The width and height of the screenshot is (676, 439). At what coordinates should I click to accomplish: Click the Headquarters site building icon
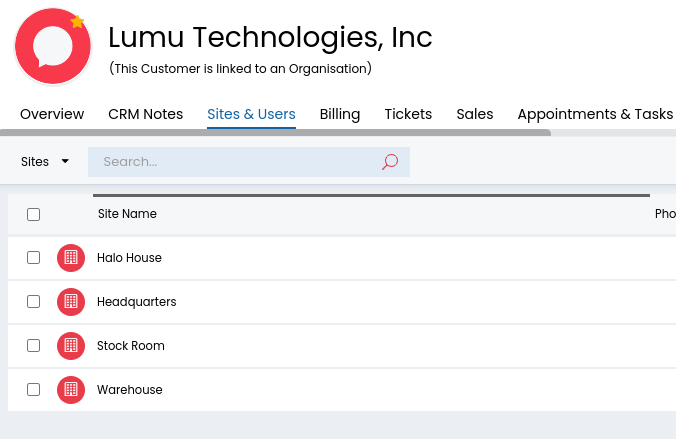coord(70,302)
